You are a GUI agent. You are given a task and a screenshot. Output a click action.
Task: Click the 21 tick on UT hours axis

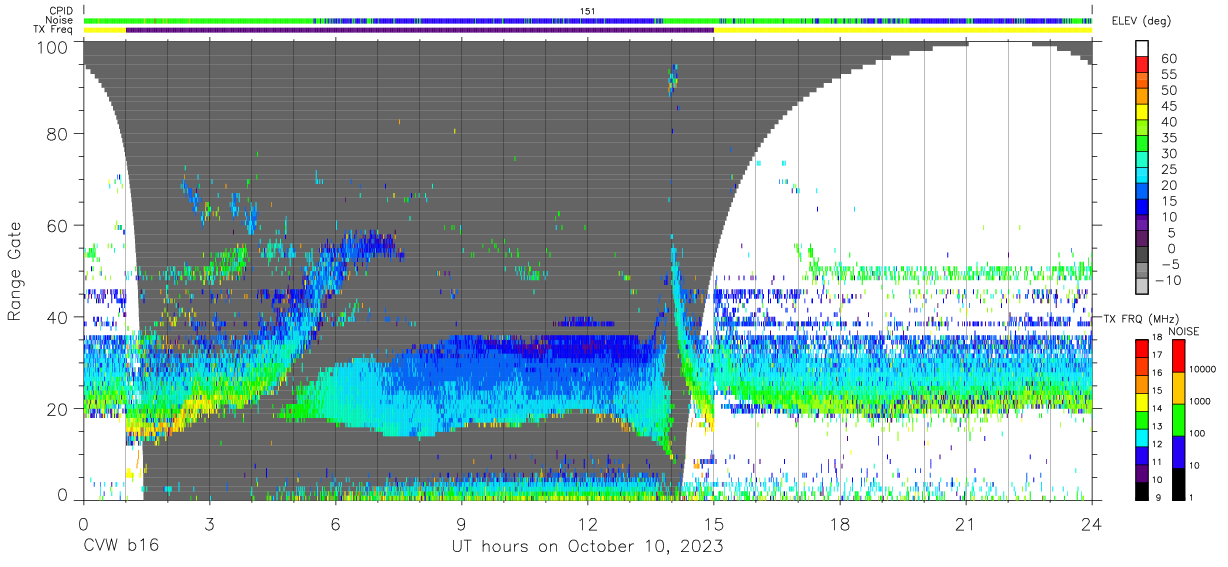(966, 523)
